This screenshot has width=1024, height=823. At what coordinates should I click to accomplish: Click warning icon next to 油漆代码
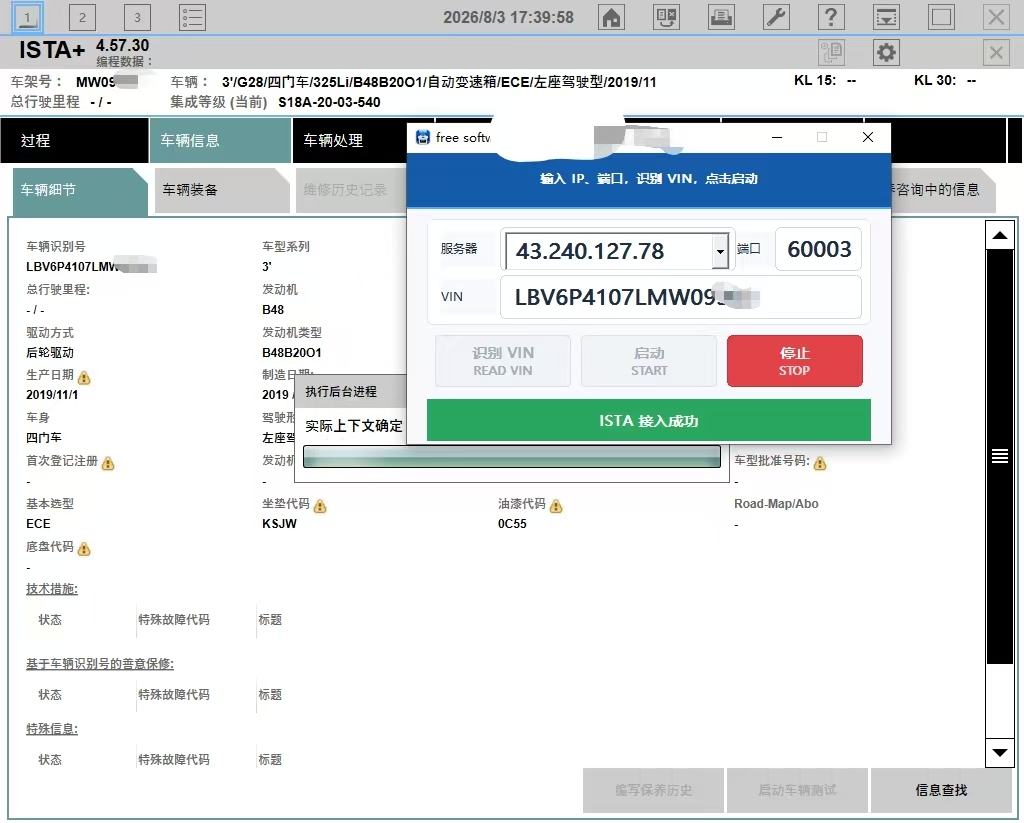(x=556, y=506)
